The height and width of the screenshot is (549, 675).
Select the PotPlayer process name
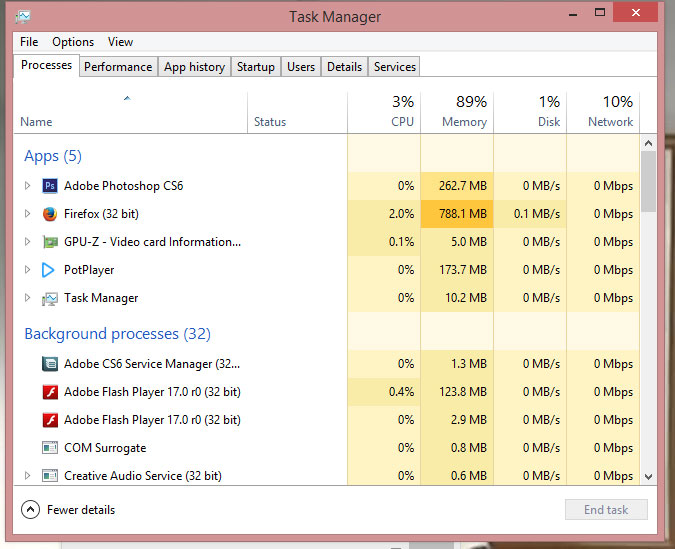pyautogui.click(x=89, y=270)
